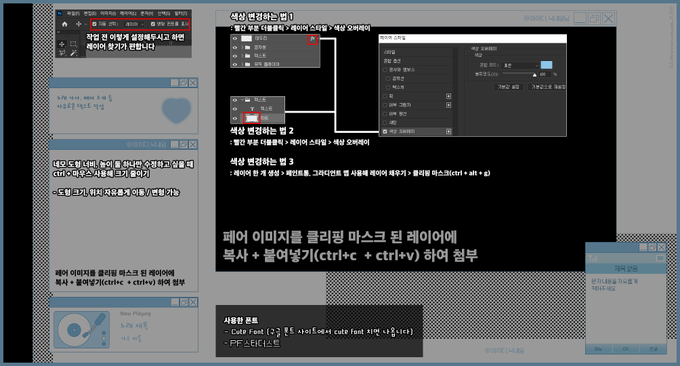Open the 파일(F) menu
The width and height of the screenshot is (680, 366).
coord(73,13)
